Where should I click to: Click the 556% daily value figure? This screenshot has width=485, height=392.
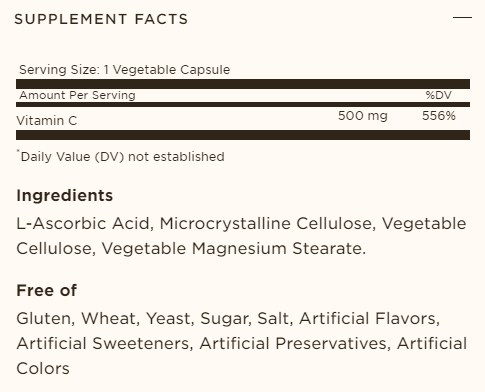pyautogui.click(x=439, y=116)
